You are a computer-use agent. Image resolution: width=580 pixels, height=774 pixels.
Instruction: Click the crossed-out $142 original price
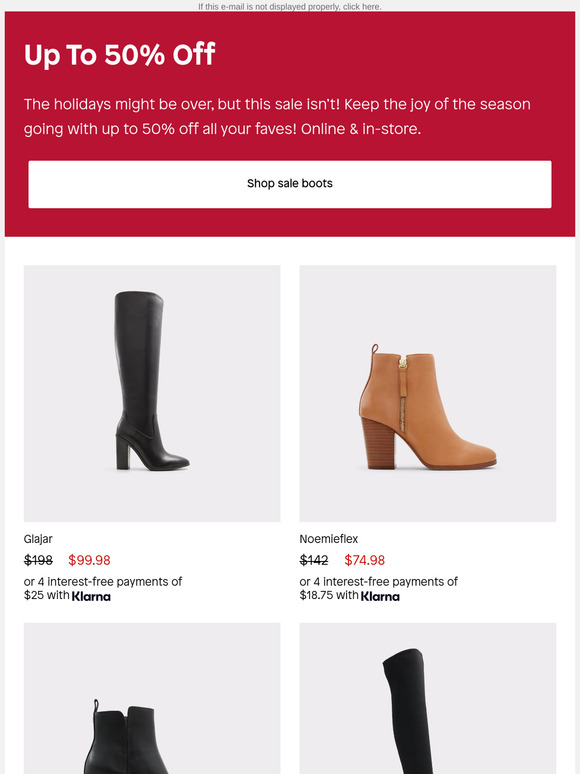[314, 560]
